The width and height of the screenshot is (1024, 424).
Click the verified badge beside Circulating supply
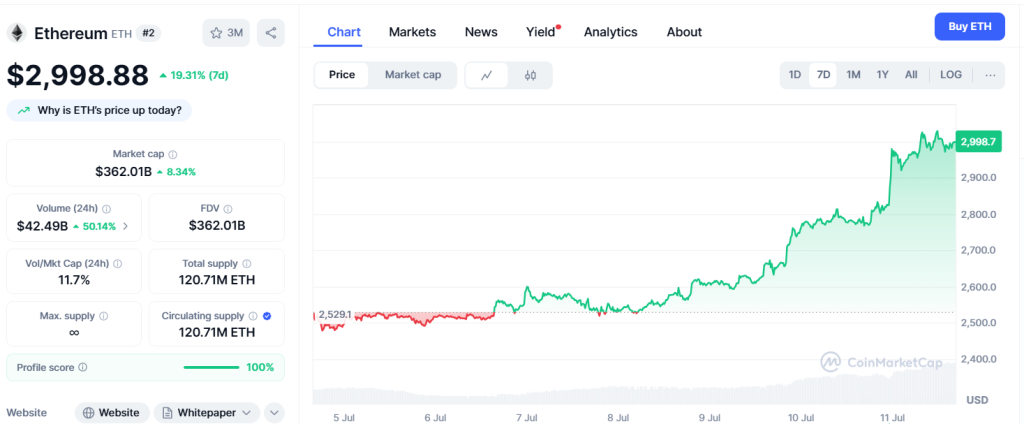[266, 316]
